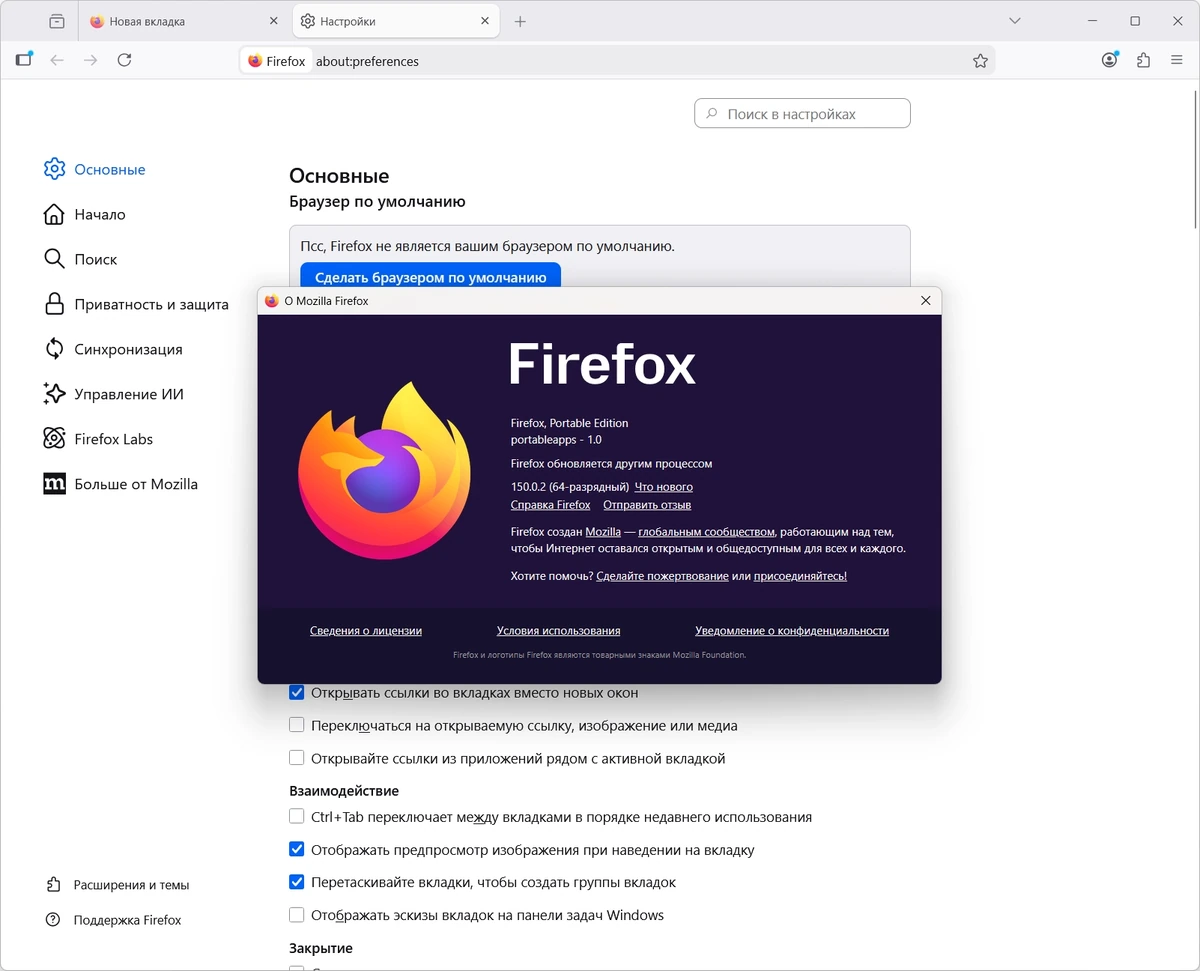Click the home icon beside Начало
The height and width of the screenshot is (971, 1200).
coord(54,214)
